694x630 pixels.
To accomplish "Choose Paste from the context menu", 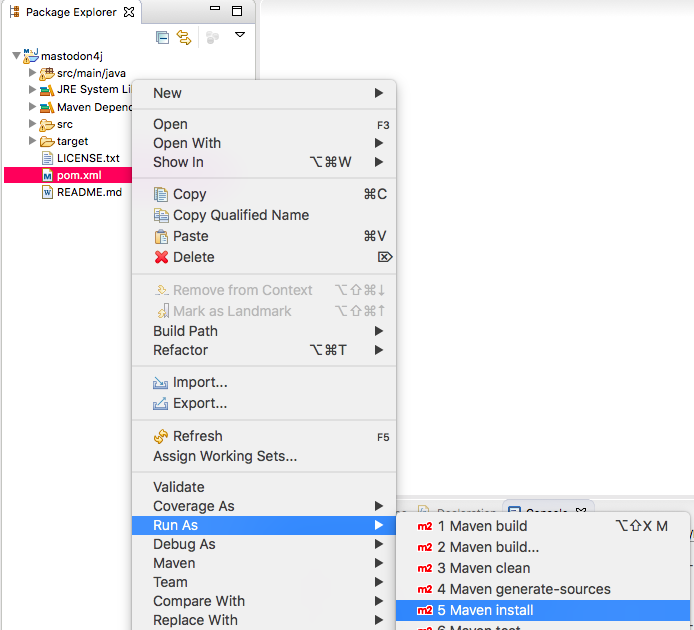I will pyautogui.click(x=264, y=236).
